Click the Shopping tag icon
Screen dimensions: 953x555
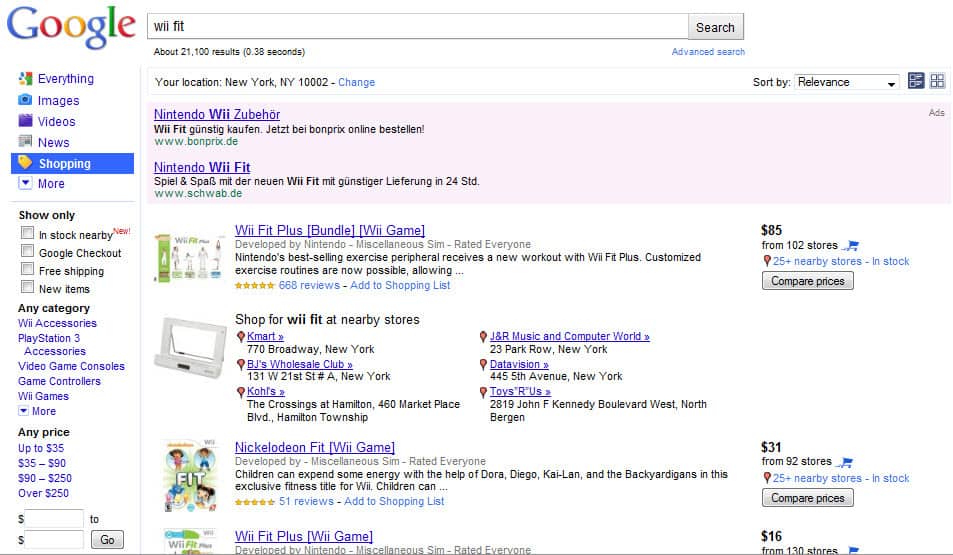click(x=25, y=162)
